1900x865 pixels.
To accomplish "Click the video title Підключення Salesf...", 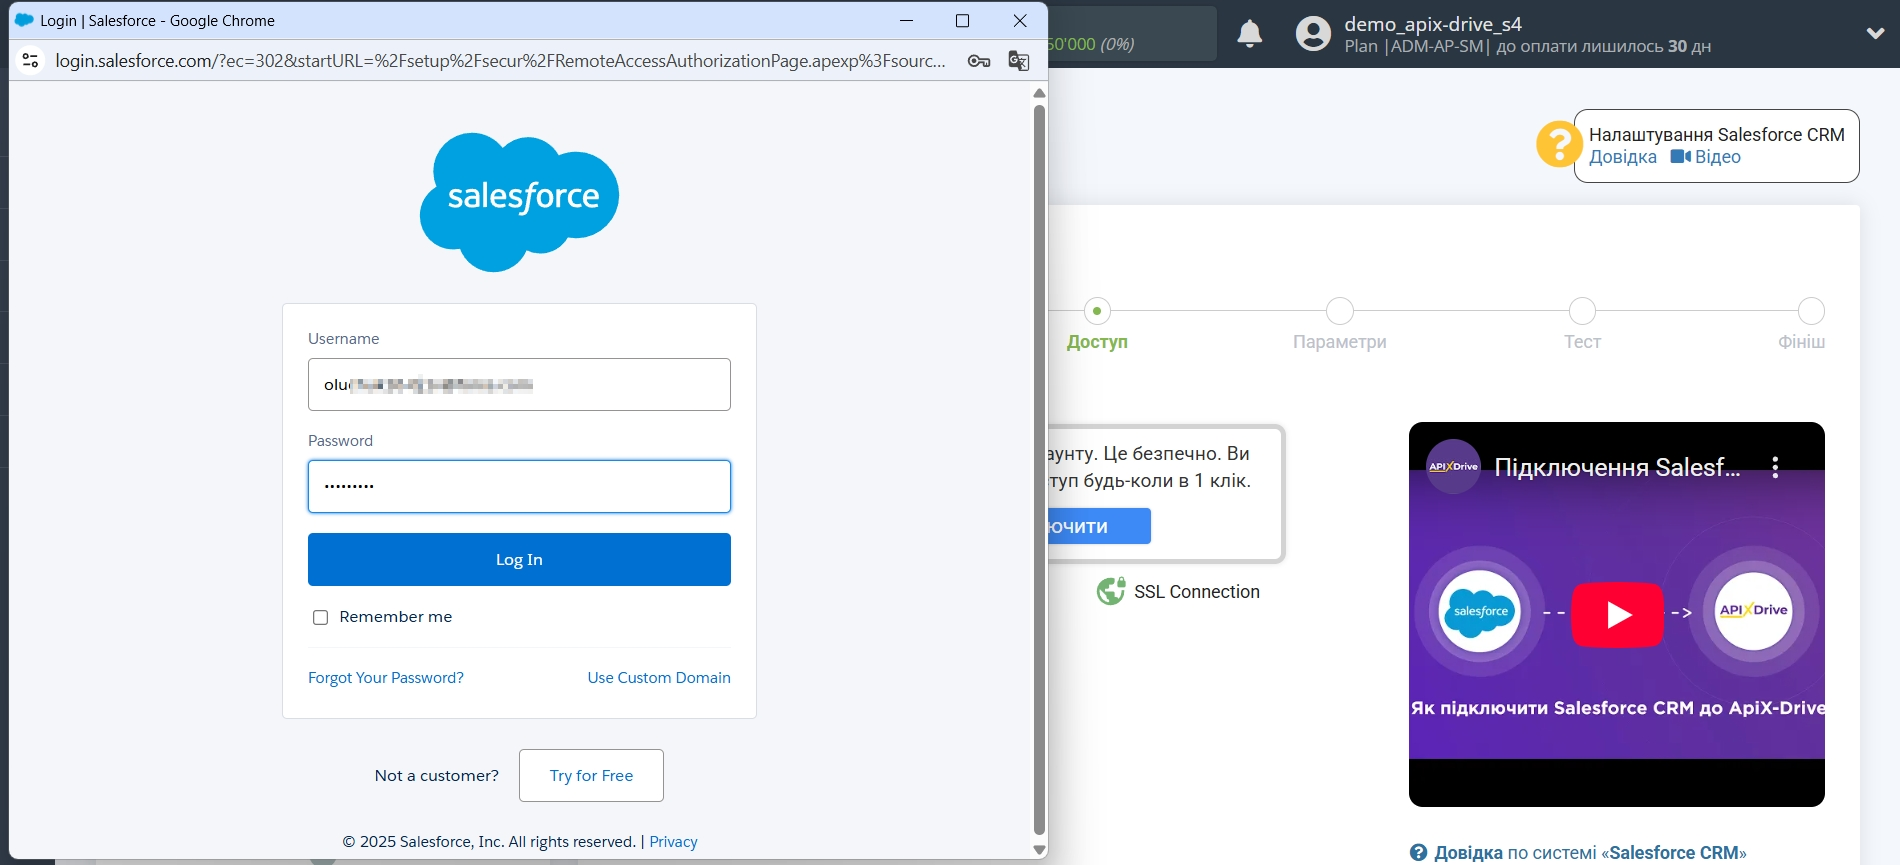I will click(x=1617, y=467).
